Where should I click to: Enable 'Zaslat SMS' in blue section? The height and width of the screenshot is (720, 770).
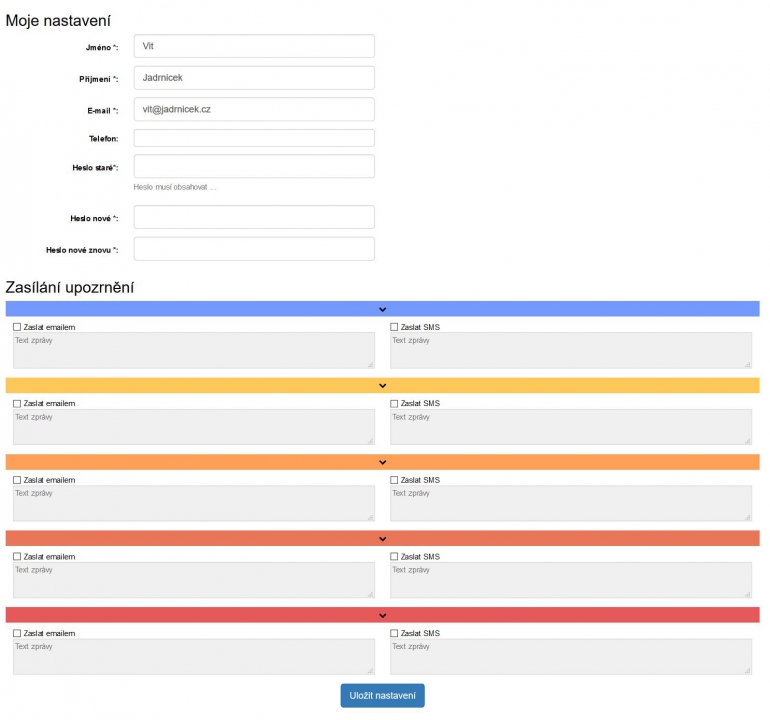[394, 327]
